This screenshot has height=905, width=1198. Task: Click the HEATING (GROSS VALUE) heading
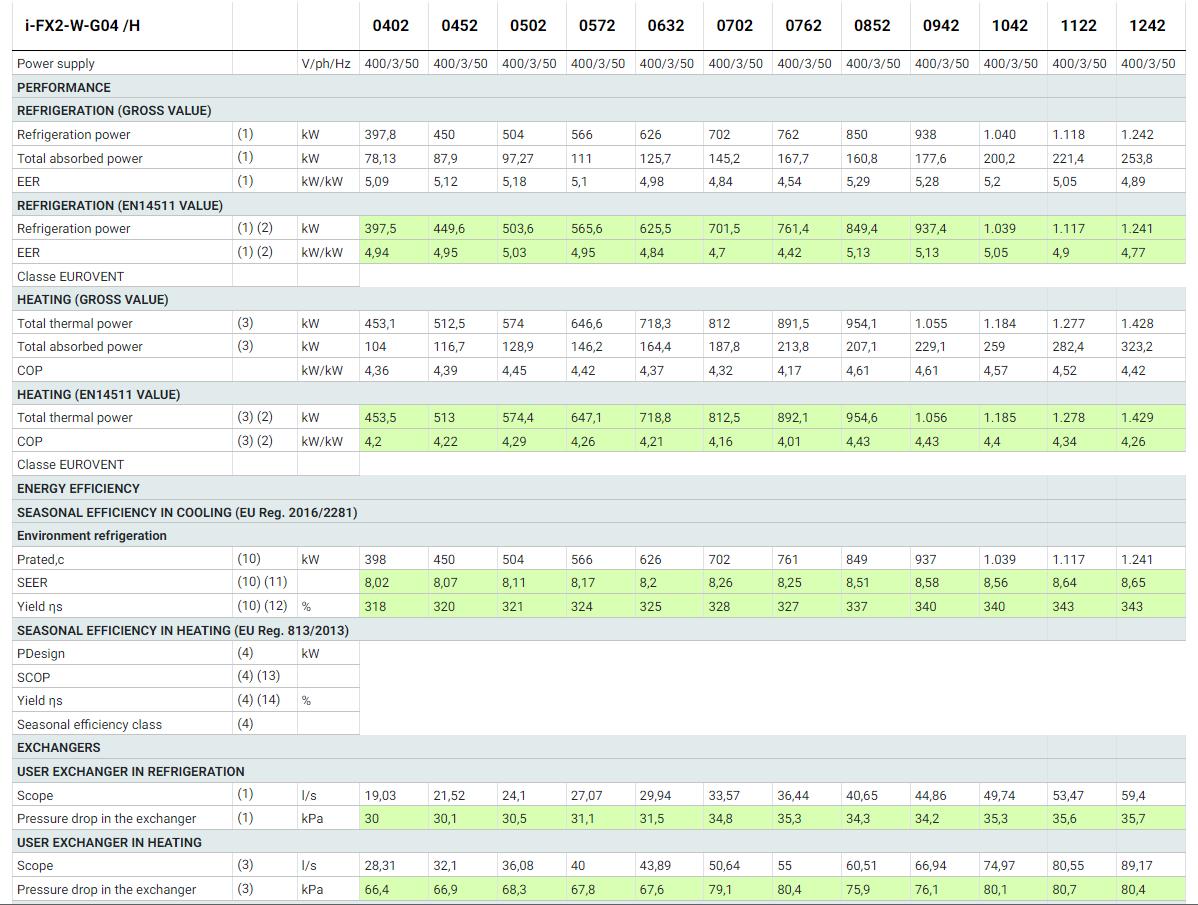(x=92, y=299)
